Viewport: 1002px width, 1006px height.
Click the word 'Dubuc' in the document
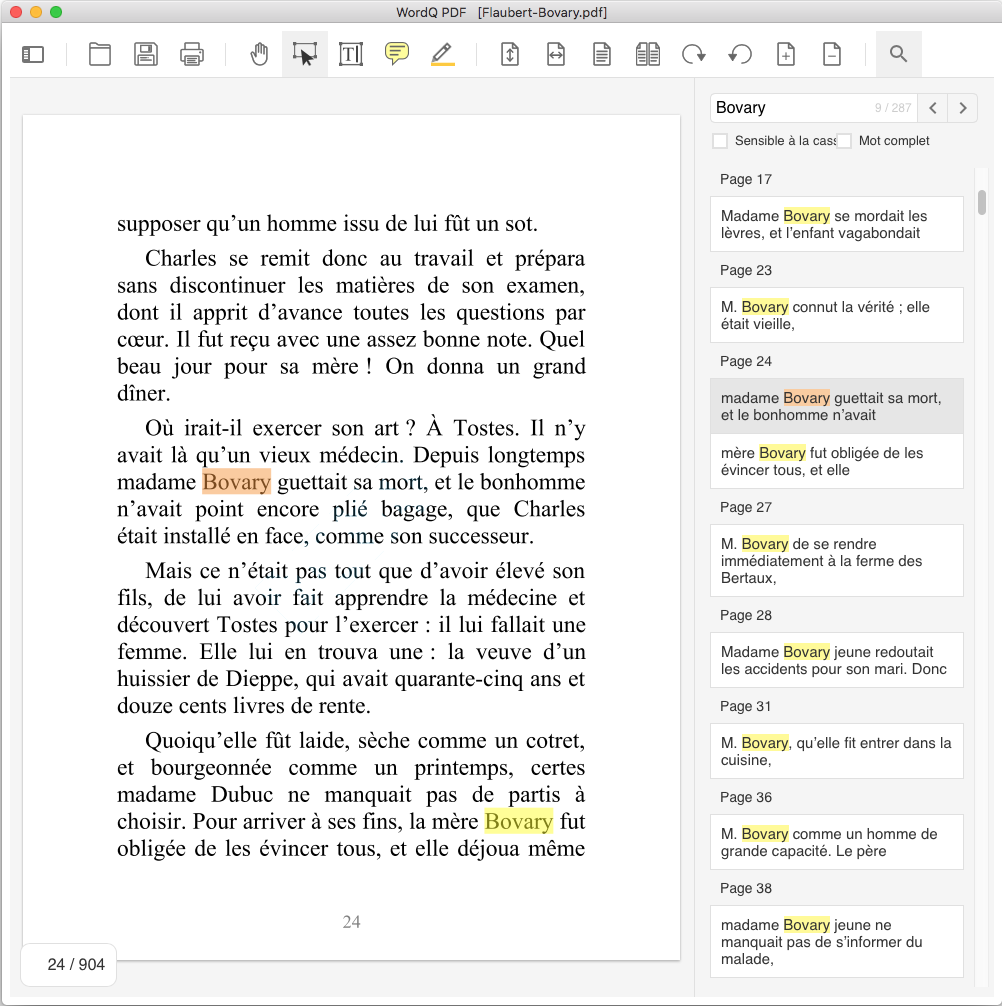point(242,794)
